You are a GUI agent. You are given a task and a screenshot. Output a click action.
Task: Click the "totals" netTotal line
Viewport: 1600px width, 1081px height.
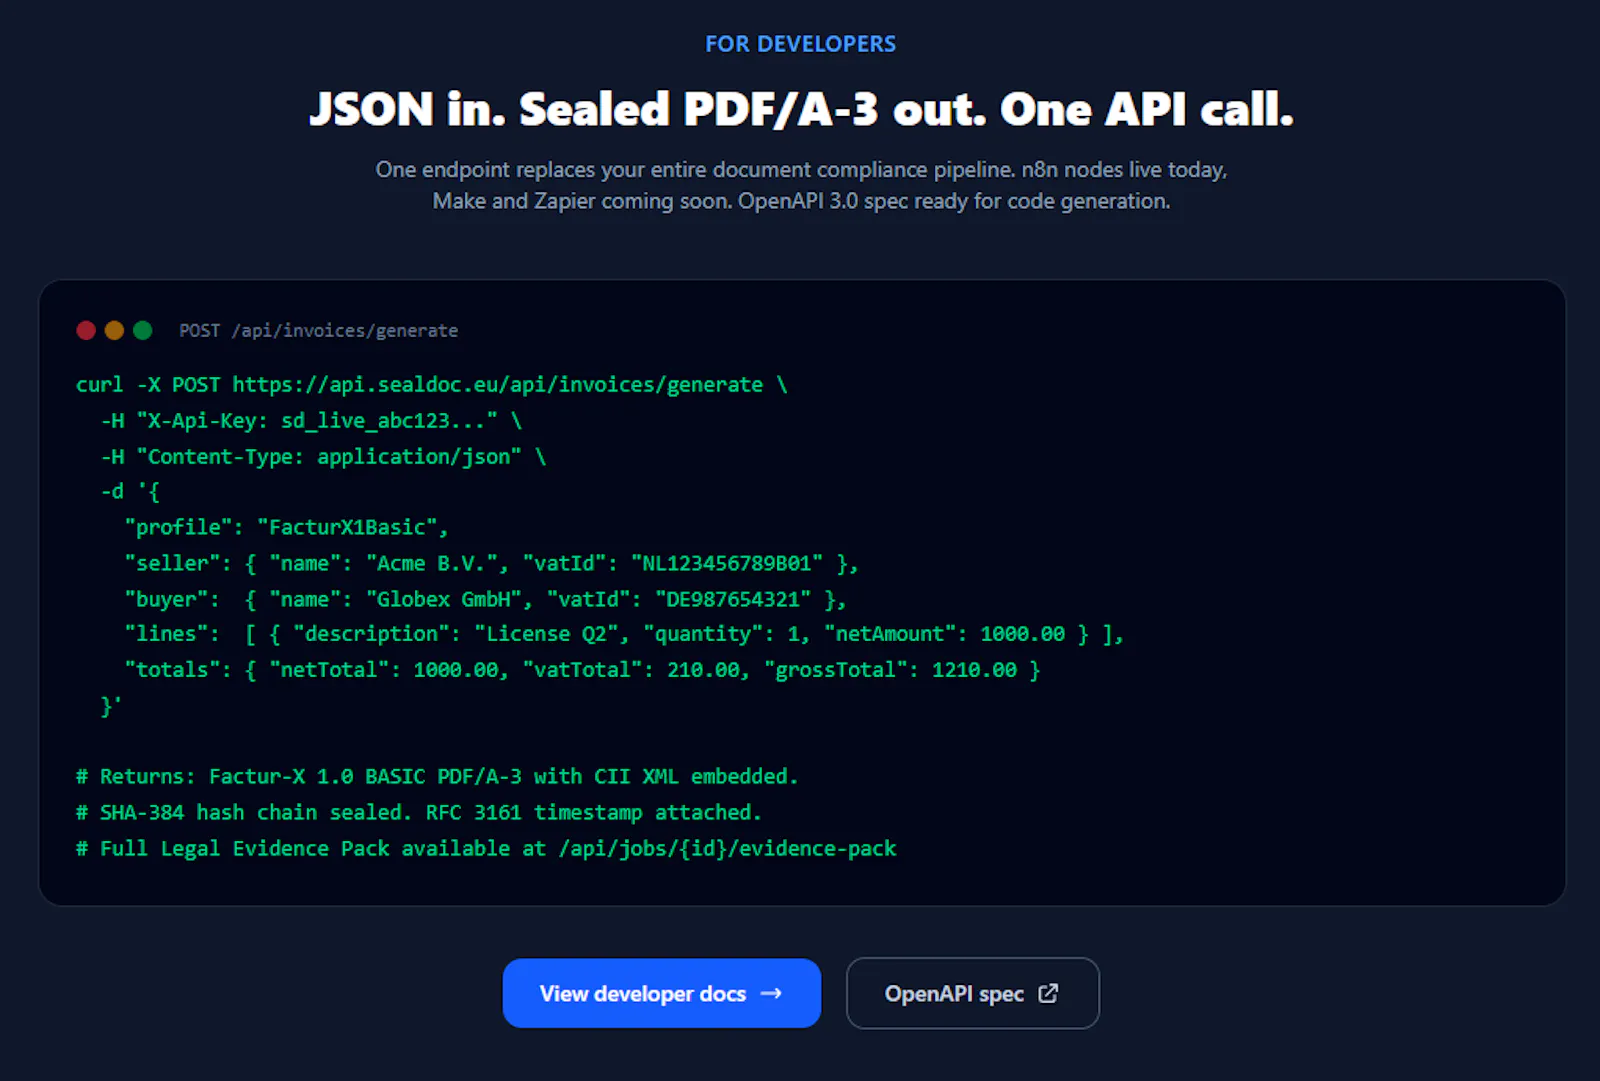[x=582, y=670]
